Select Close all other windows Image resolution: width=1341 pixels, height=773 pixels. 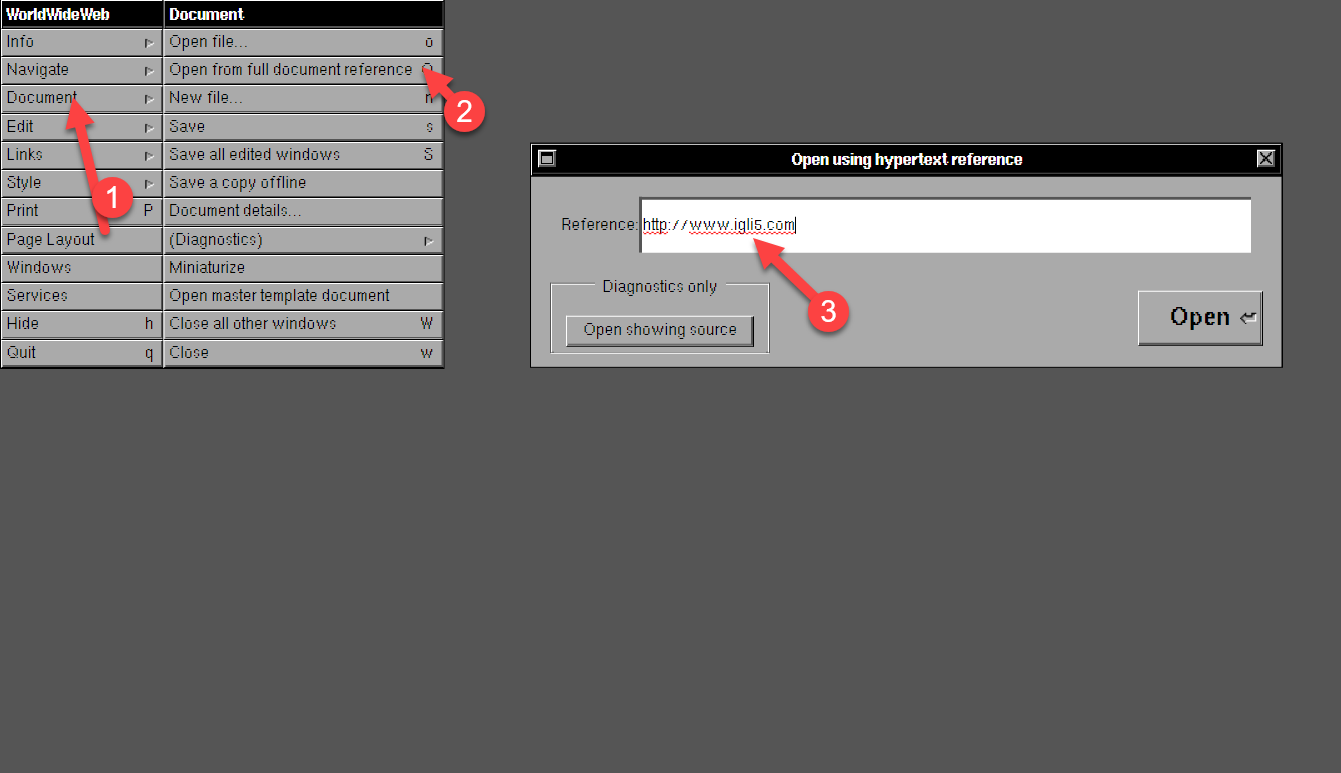[x=302, y=324]
